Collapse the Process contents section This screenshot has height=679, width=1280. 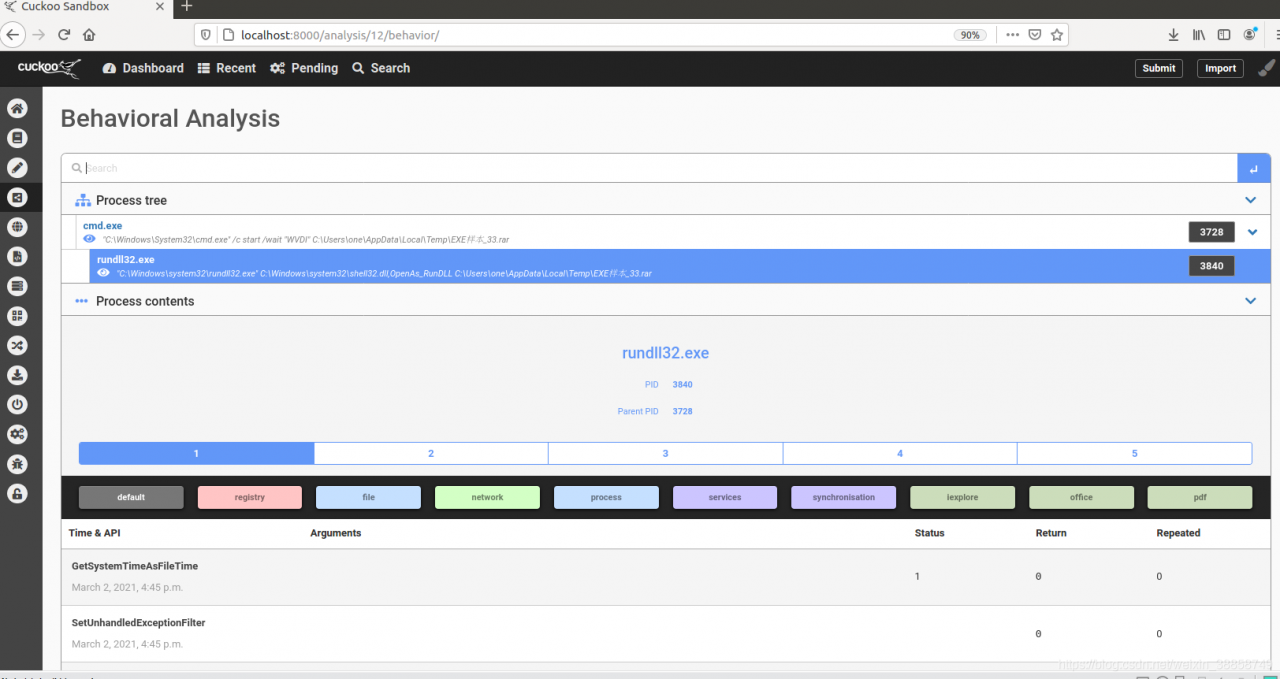[x=1250, y=300]
